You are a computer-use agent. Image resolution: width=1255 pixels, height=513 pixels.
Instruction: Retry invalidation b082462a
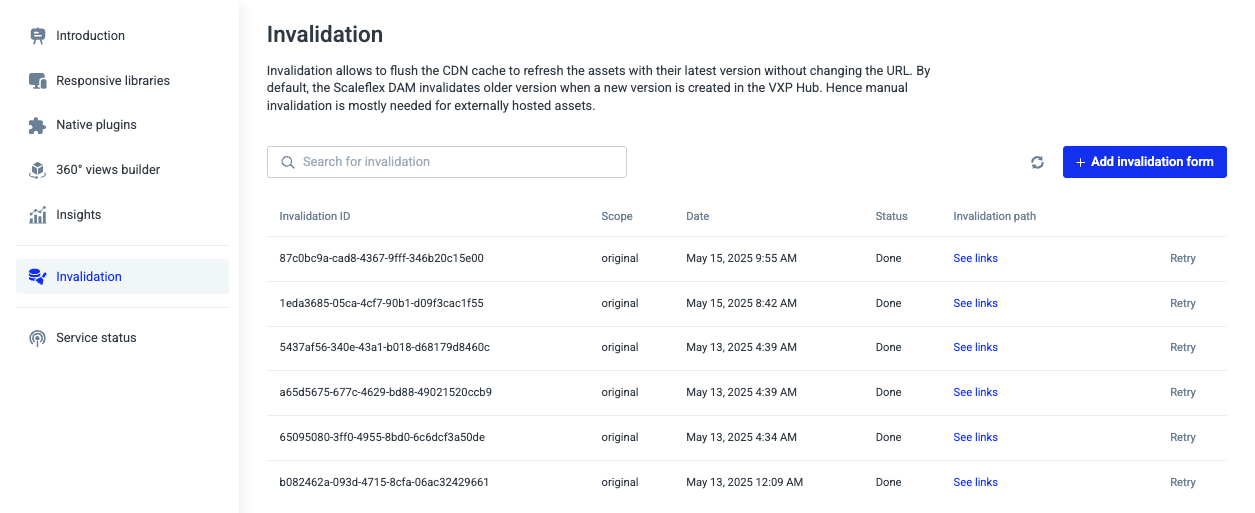pyautogui.click(x=1182, y=482)
